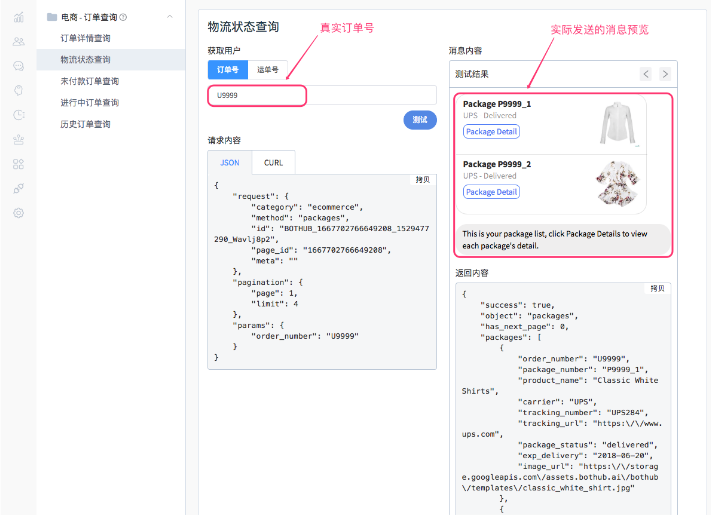Click the AI brain sidebar icon
The width and height of the screenshot is (711, 526).
click(18, 90)
